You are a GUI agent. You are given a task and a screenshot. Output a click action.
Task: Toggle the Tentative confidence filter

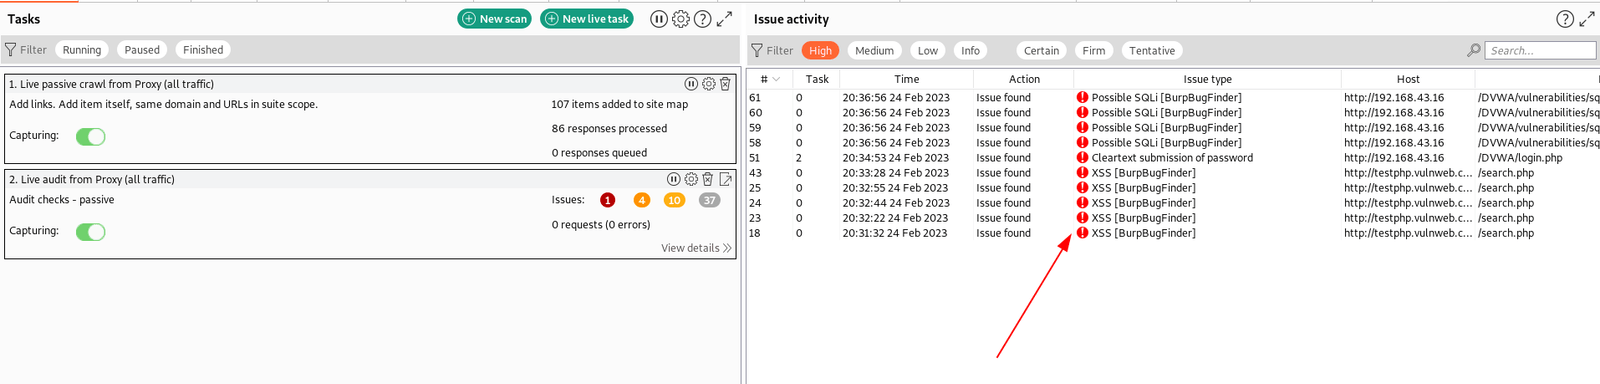click(1152, 50)
